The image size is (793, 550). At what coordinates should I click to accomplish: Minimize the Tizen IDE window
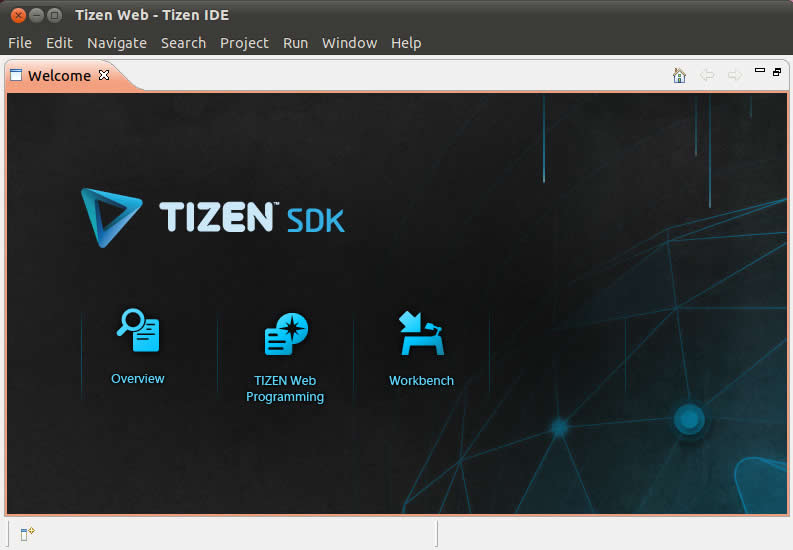coord(36,16)
